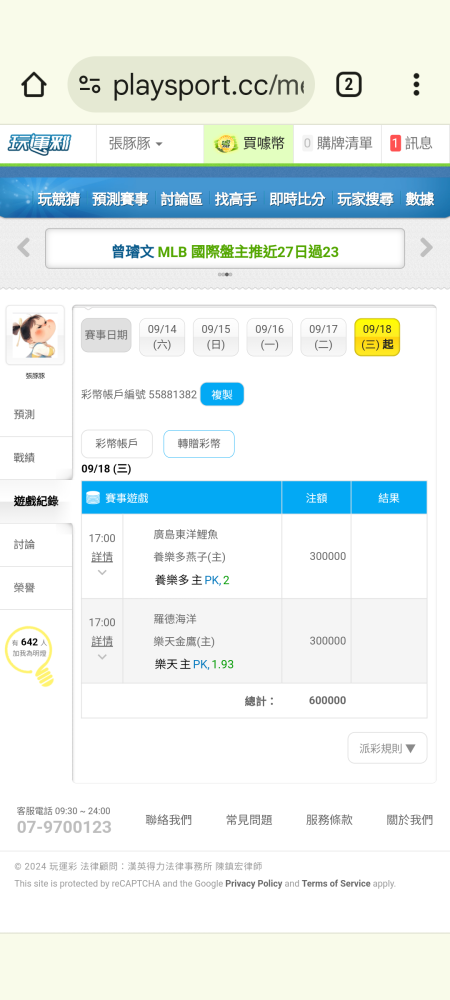This screenshot has width=450, height=1000.
Task: Click 詳情 link for 羅德海洋 game
Action: click(102, 641)
